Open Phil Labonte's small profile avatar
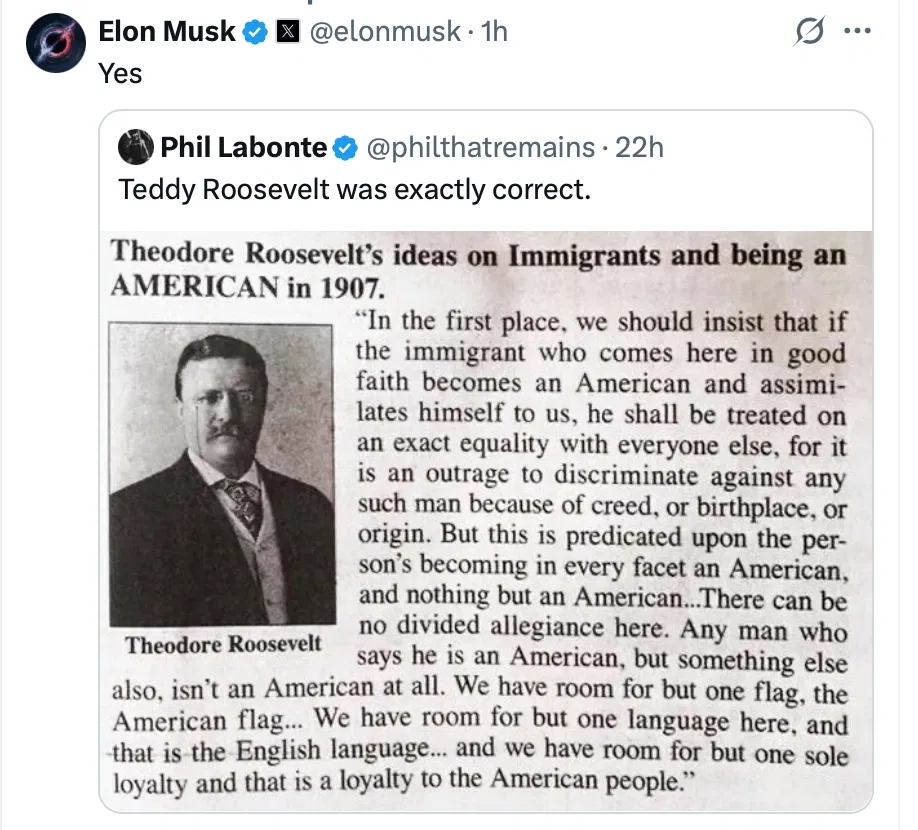 (x=136, y=147)
